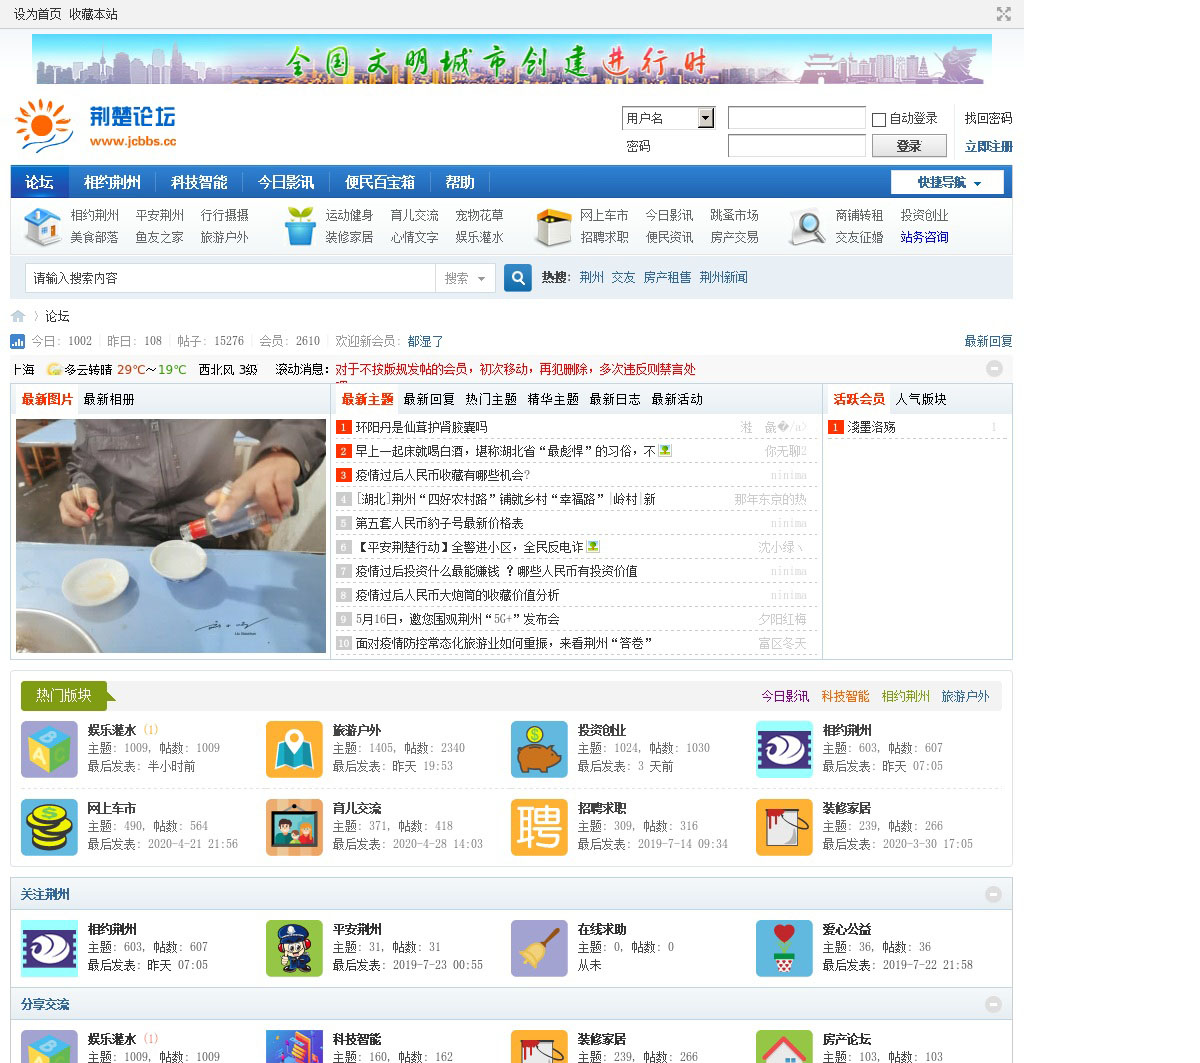Open thread 第五套人民币豹子号最新价格表
This screenshot has width=1200, height=1063.
(439, 523)
